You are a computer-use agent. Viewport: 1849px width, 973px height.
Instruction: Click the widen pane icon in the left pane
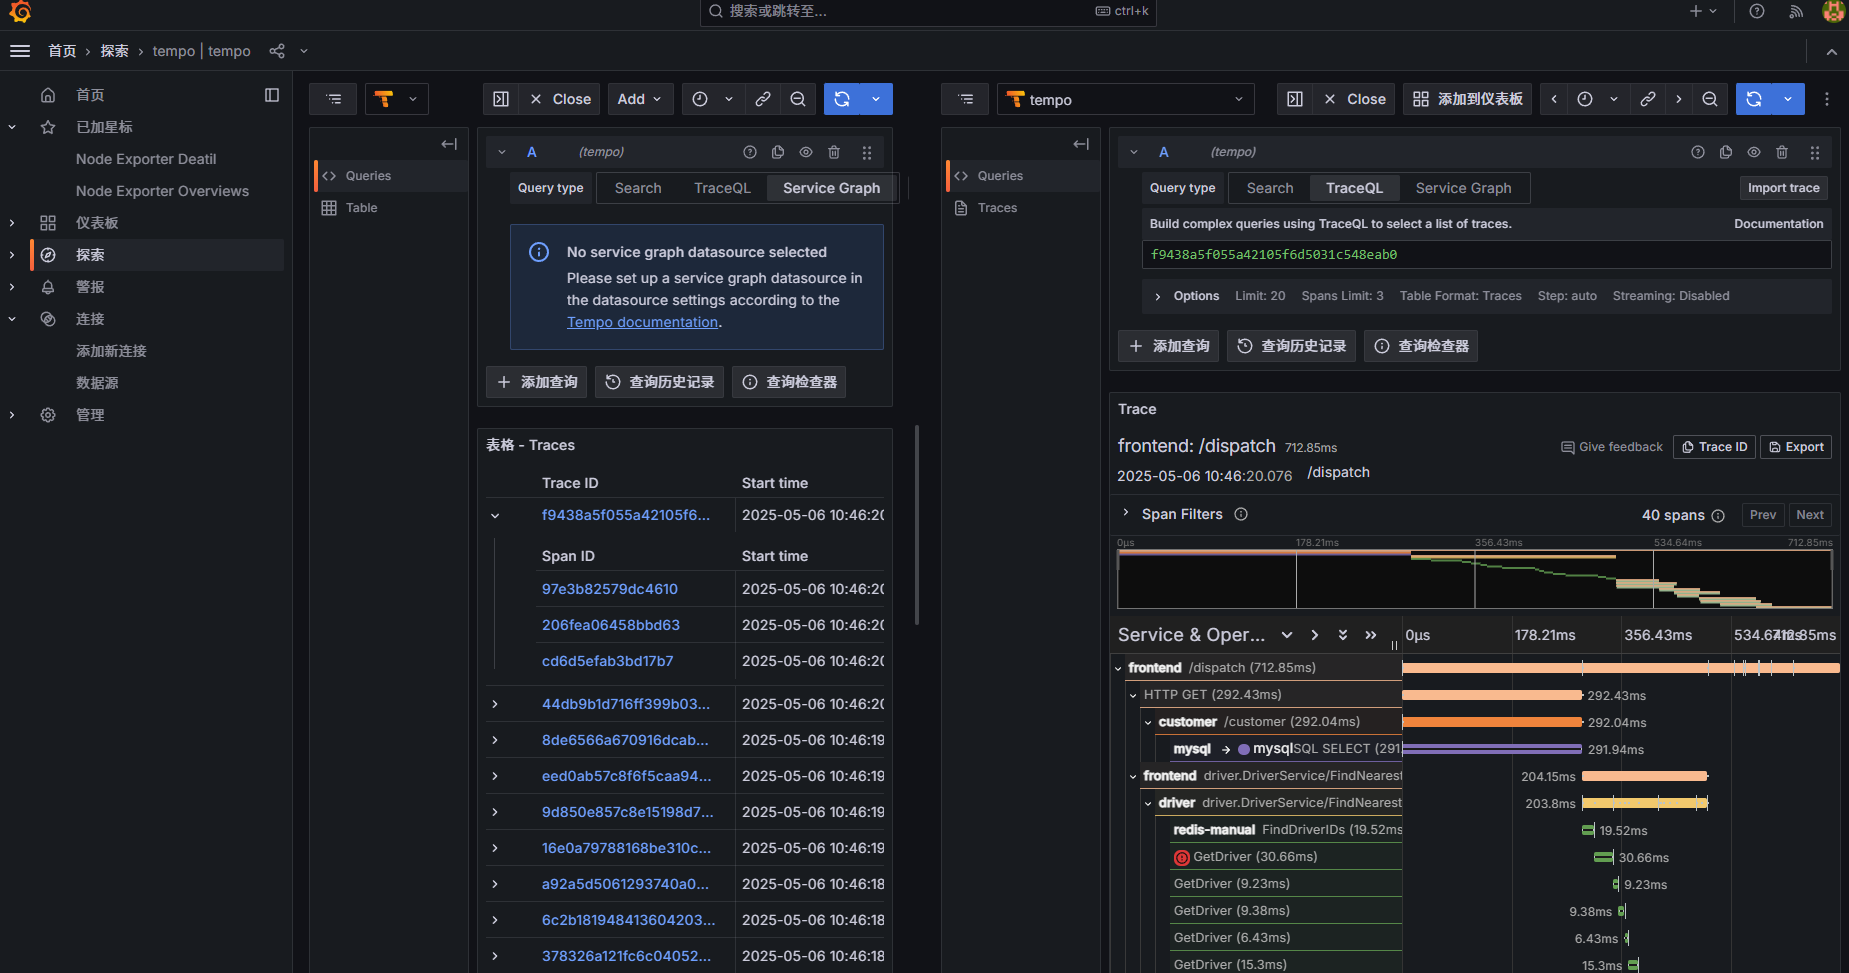click(x=501, y=99)
